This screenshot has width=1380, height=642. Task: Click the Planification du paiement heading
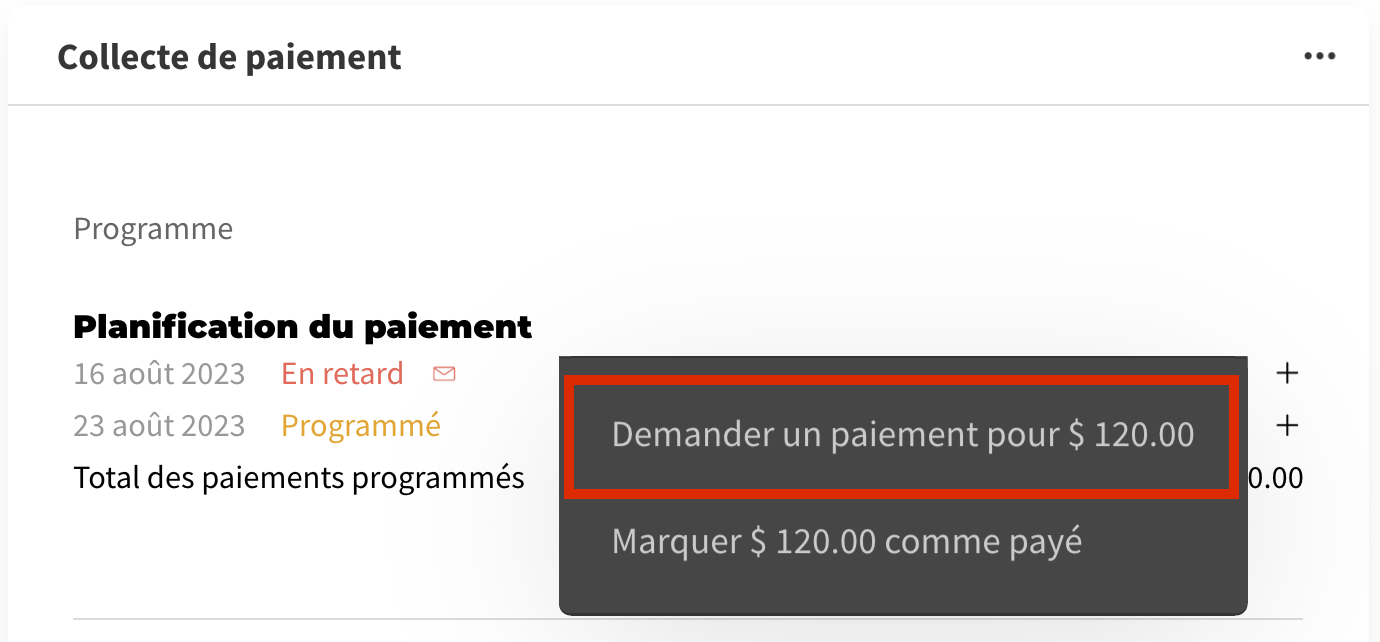click(302, 326)
